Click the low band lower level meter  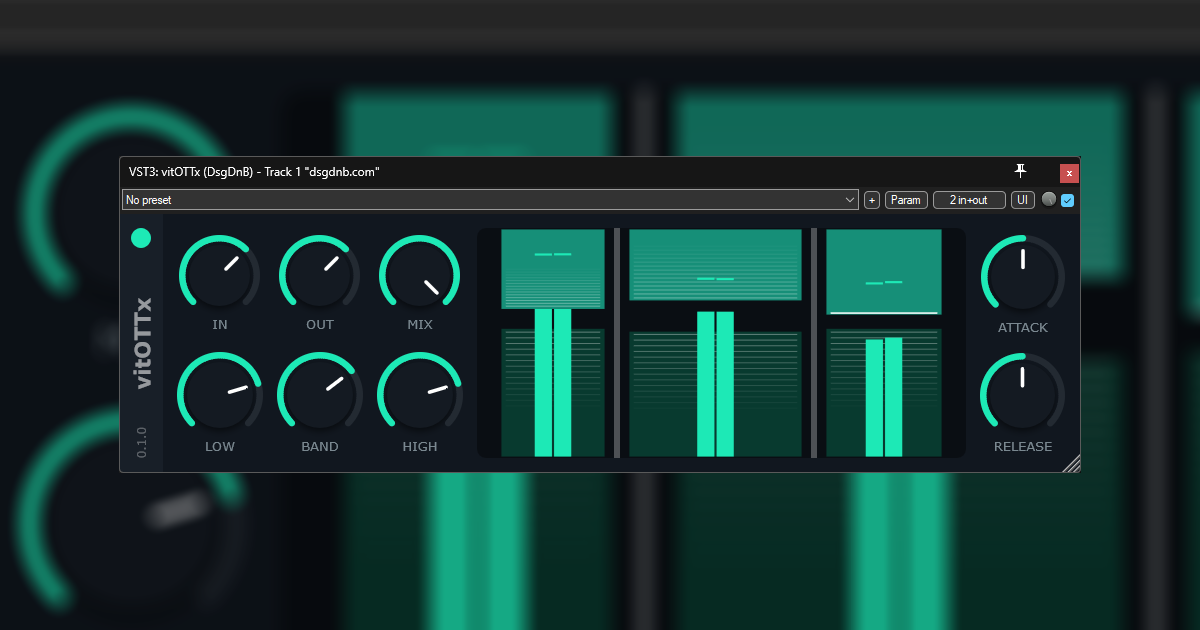(x=553, y=393)
